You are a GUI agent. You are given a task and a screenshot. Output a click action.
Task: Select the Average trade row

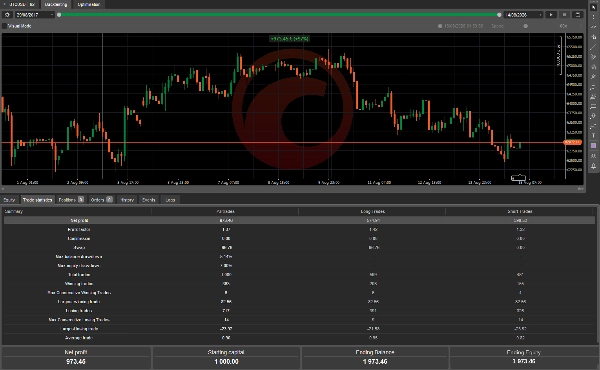[299, 338]
